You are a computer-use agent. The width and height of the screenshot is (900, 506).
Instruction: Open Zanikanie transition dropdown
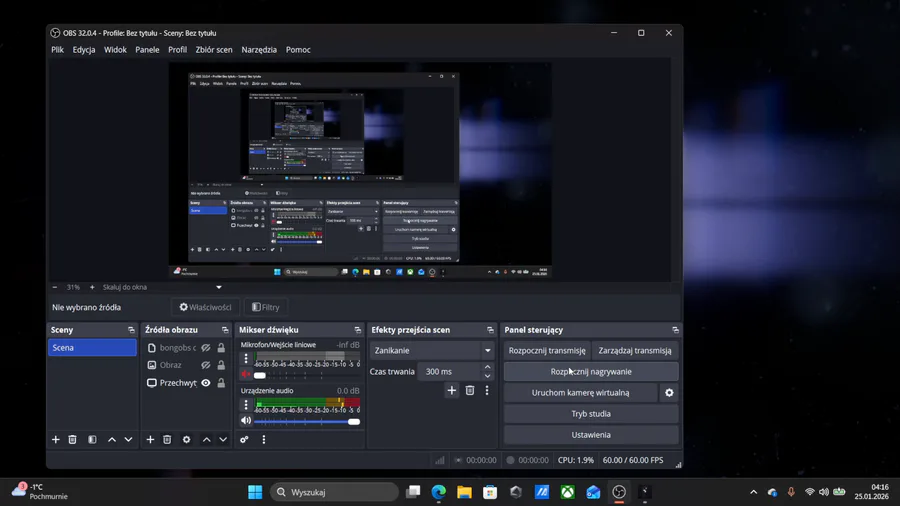click(x=432, y=351)
